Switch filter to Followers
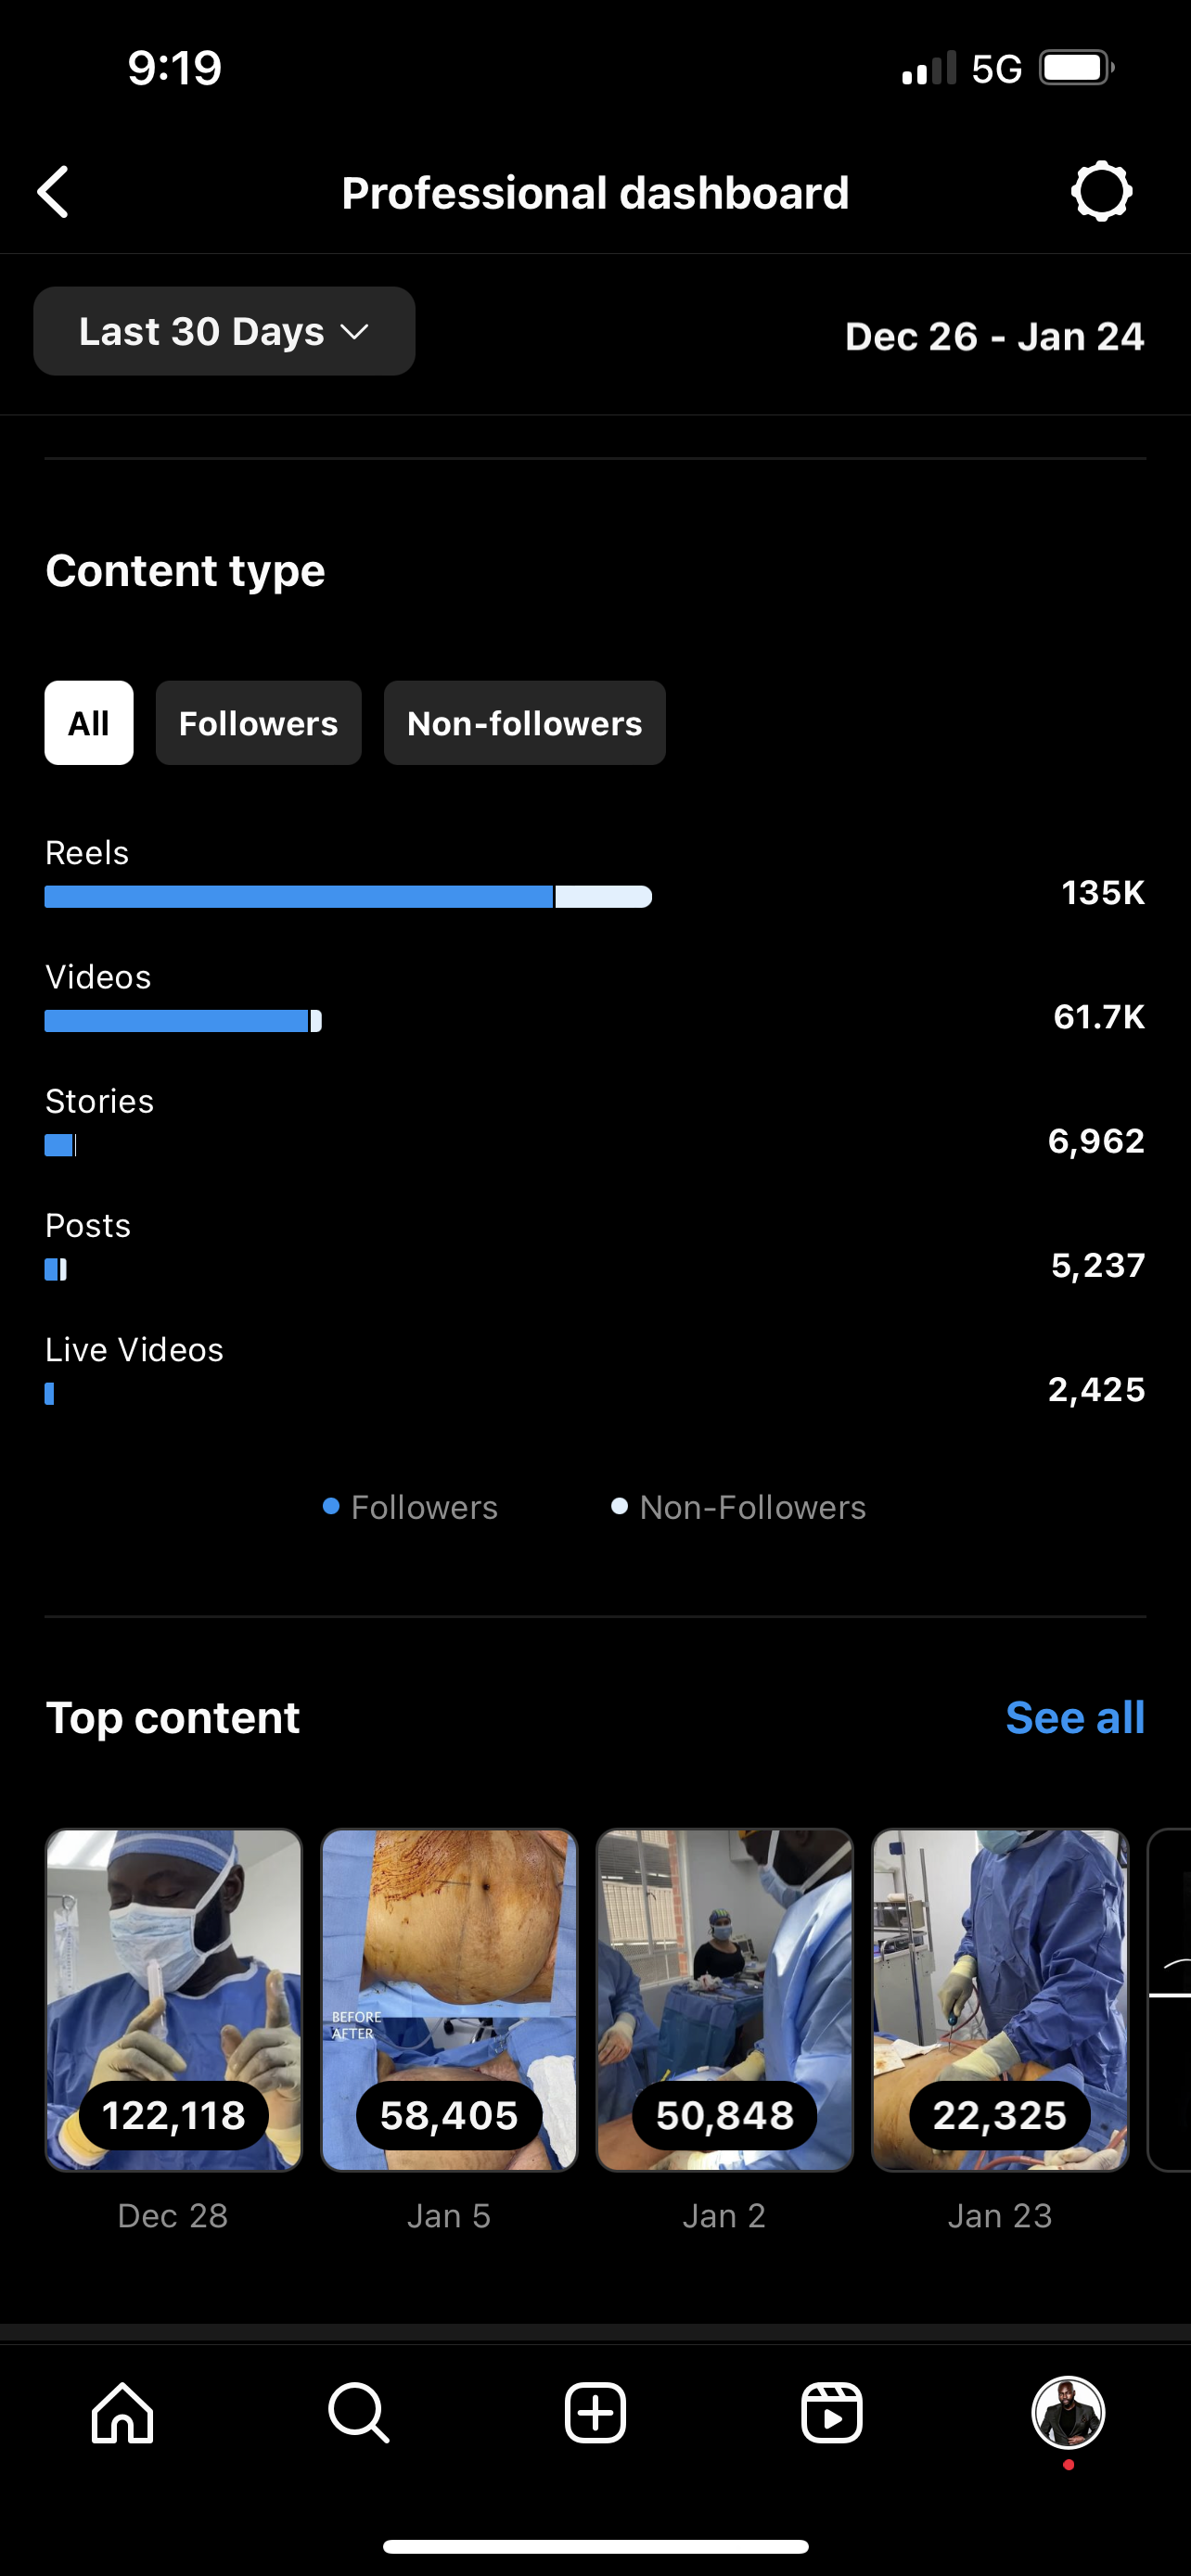This screenshot has height=2576, width=1191. point(258,723)
